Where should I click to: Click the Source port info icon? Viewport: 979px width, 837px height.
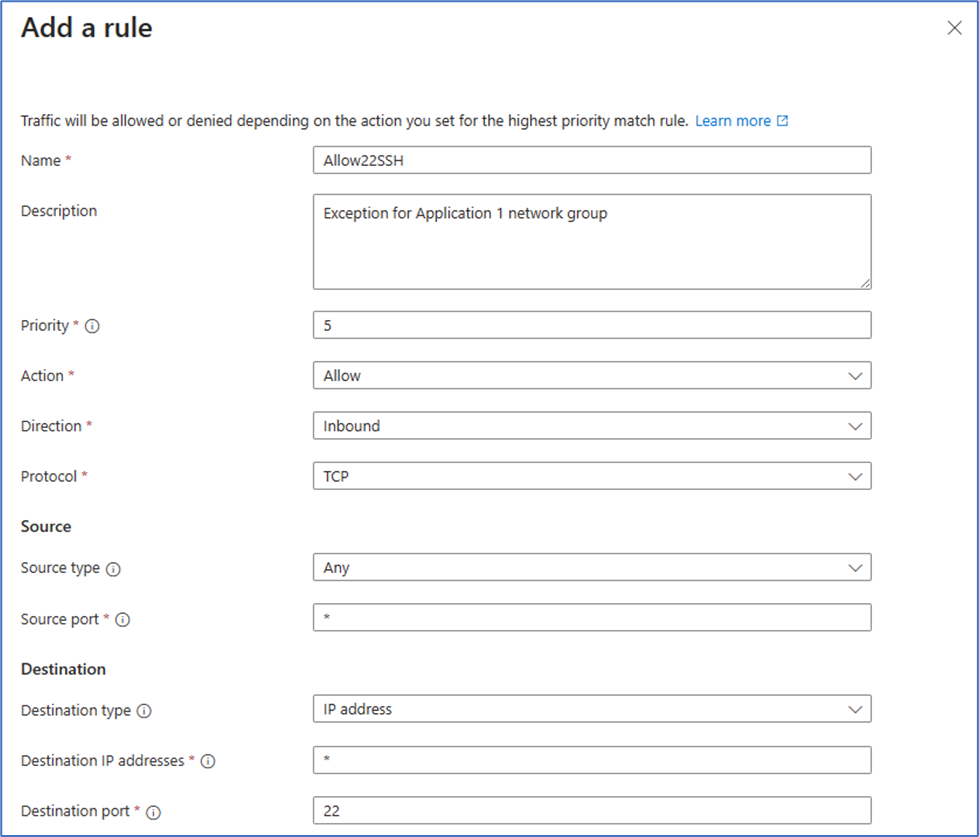(122, 620)
